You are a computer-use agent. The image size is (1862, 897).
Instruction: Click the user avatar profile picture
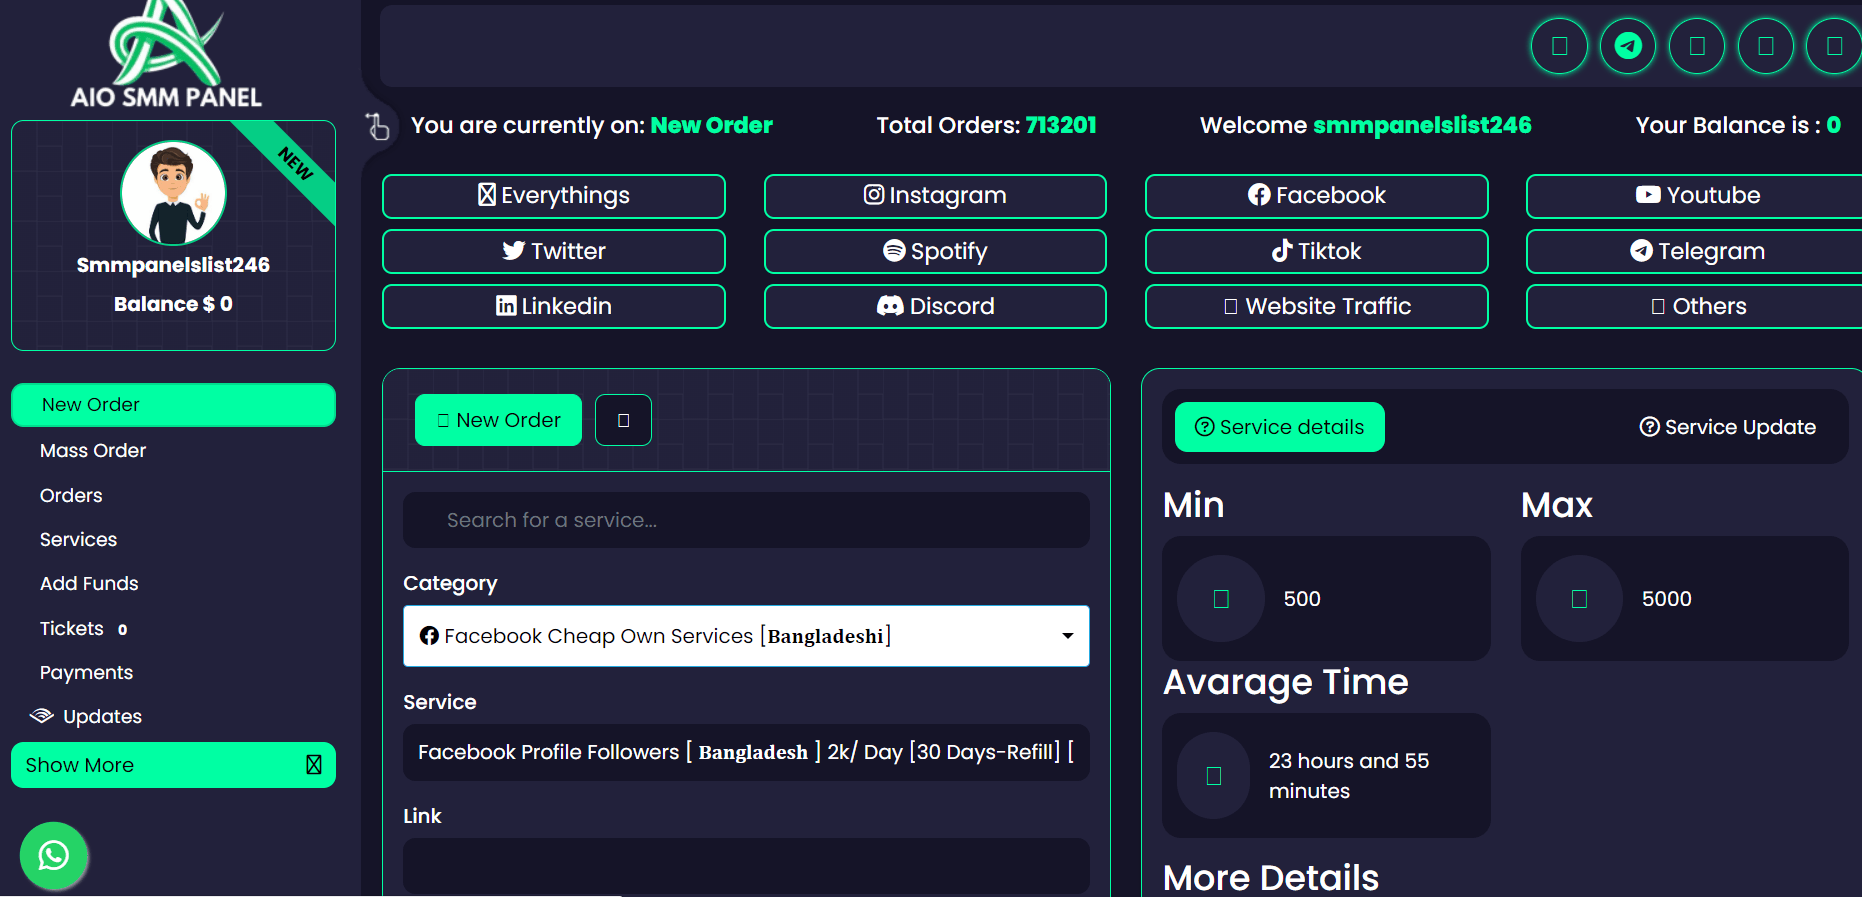point(173,193)
